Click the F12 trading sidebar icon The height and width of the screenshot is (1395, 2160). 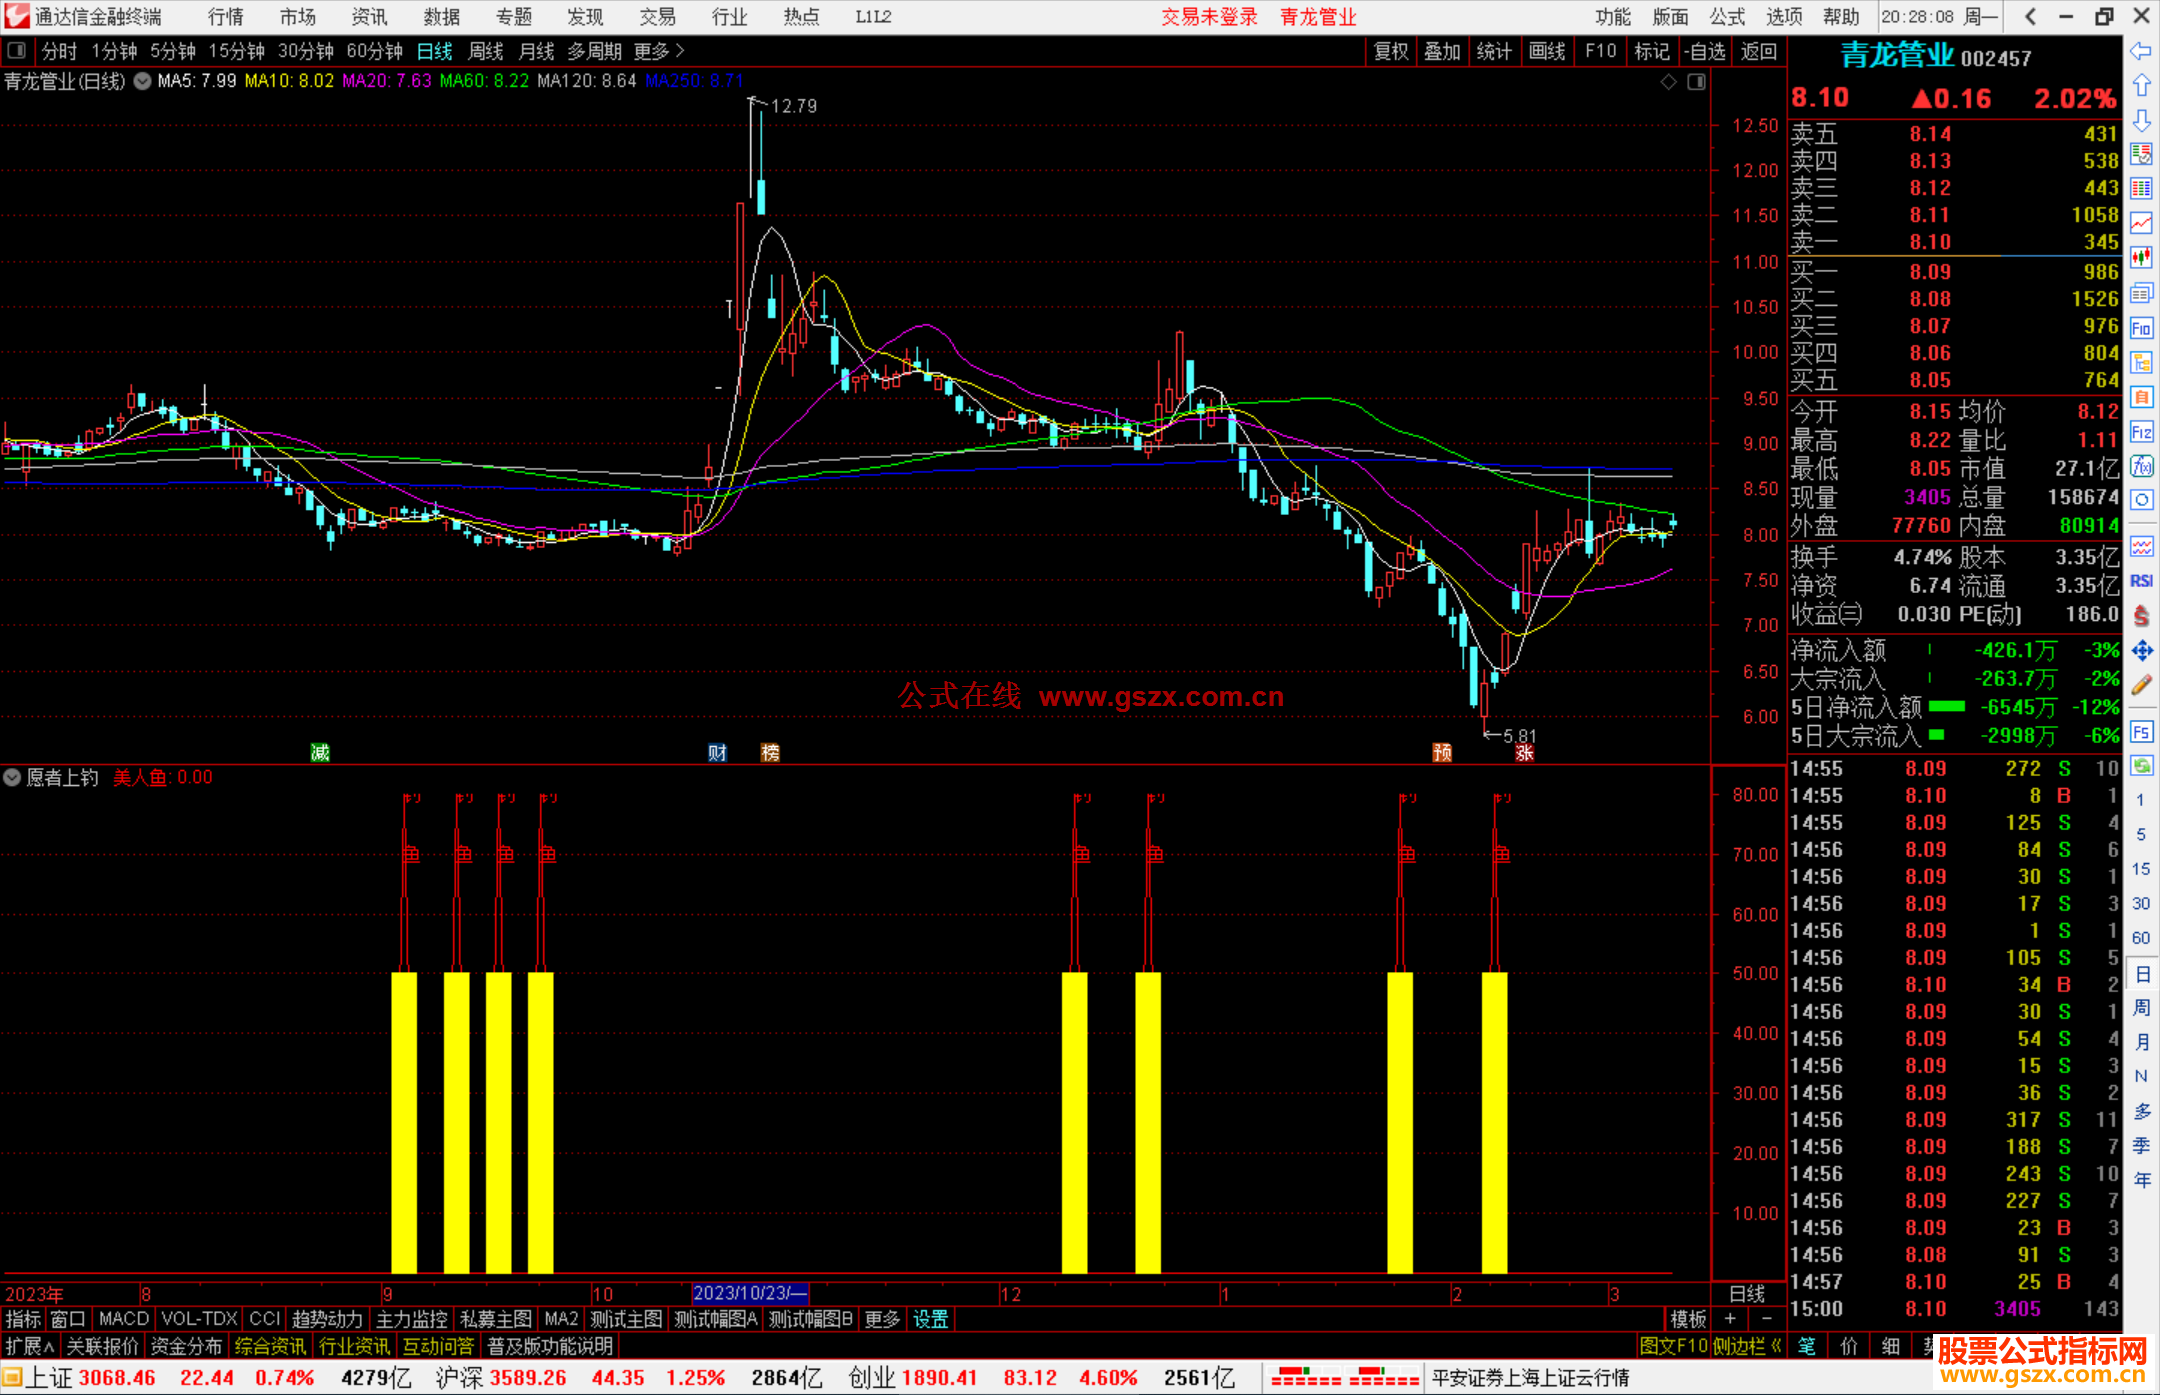click(2141, 432)
